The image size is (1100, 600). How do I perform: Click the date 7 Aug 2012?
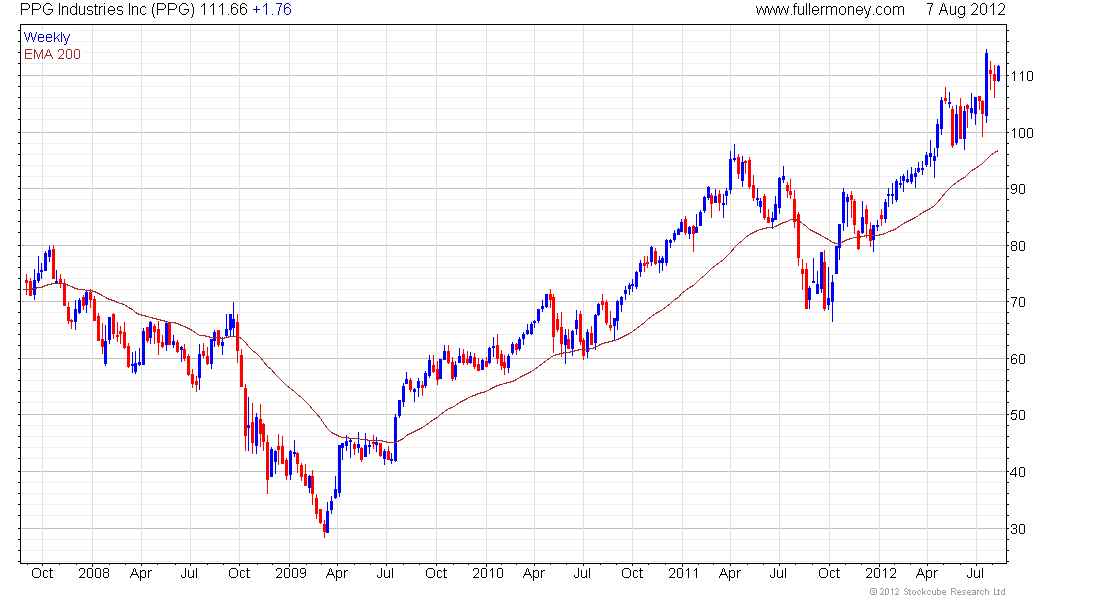coord(965,10)
